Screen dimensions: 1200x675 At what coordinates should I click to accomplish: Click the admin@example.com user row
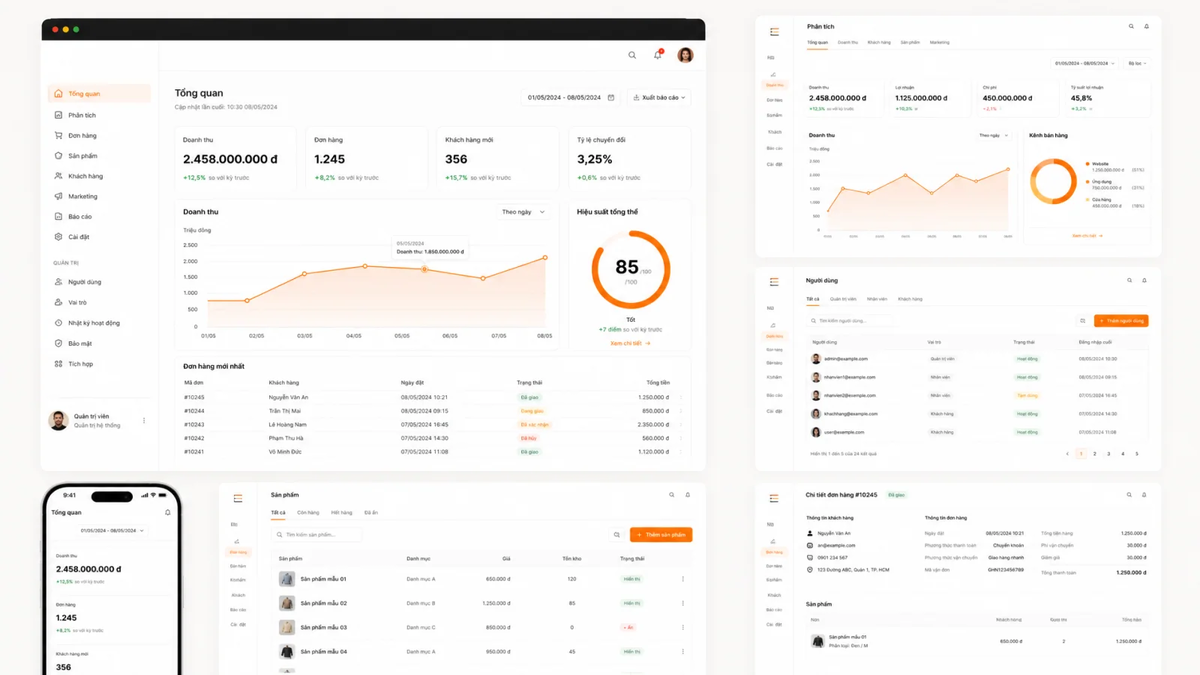977,358
